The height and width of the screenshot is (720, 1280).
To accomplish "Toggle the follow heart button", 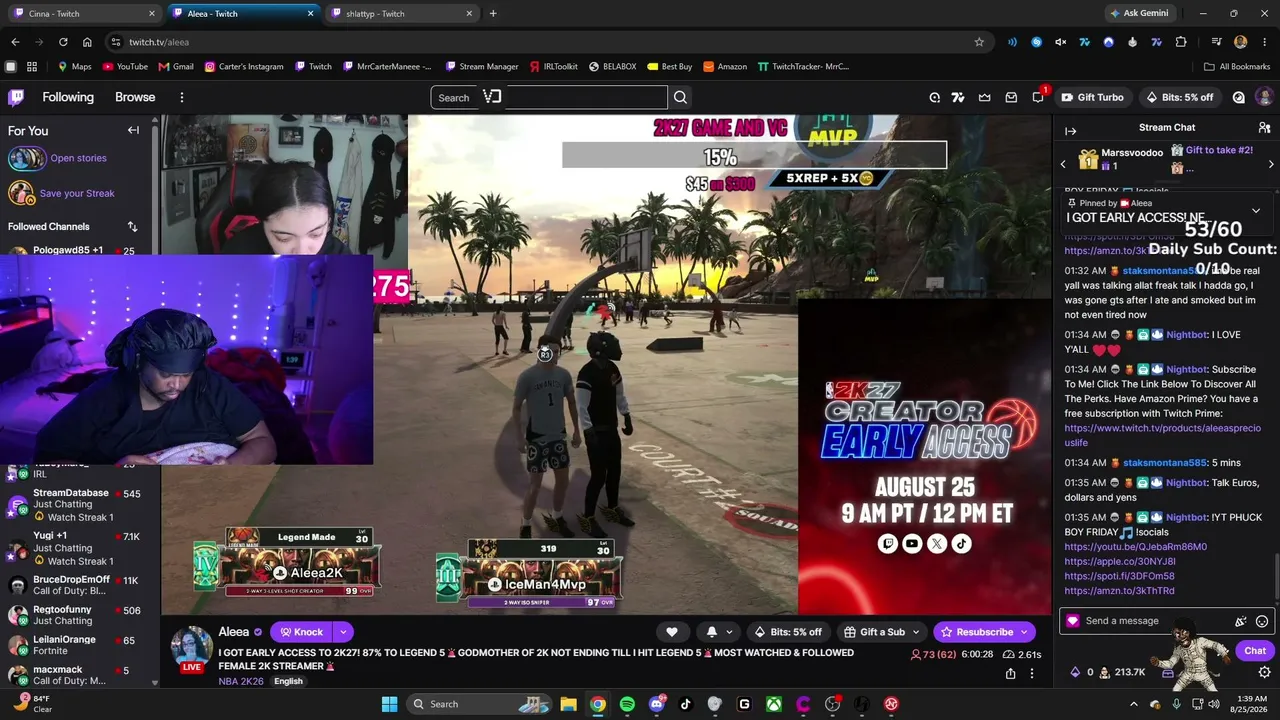I will coord(672,632).
